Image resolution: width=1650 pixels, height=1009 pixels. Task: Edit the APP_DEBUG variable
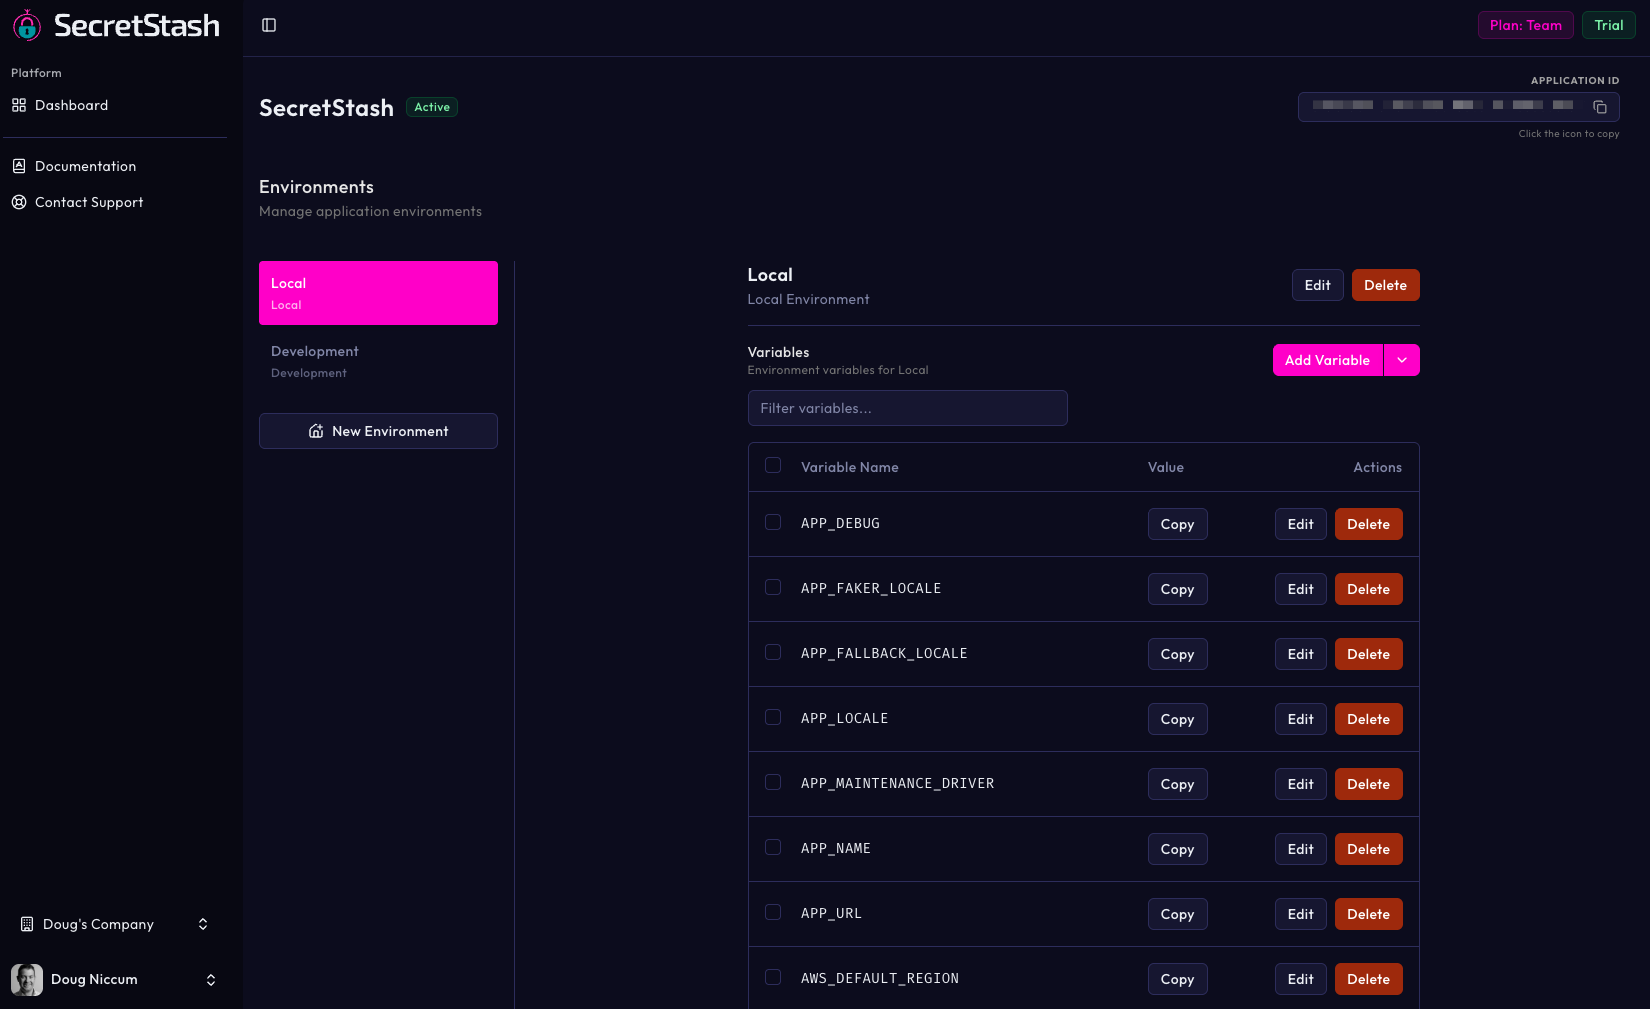tap(1301, 524)
